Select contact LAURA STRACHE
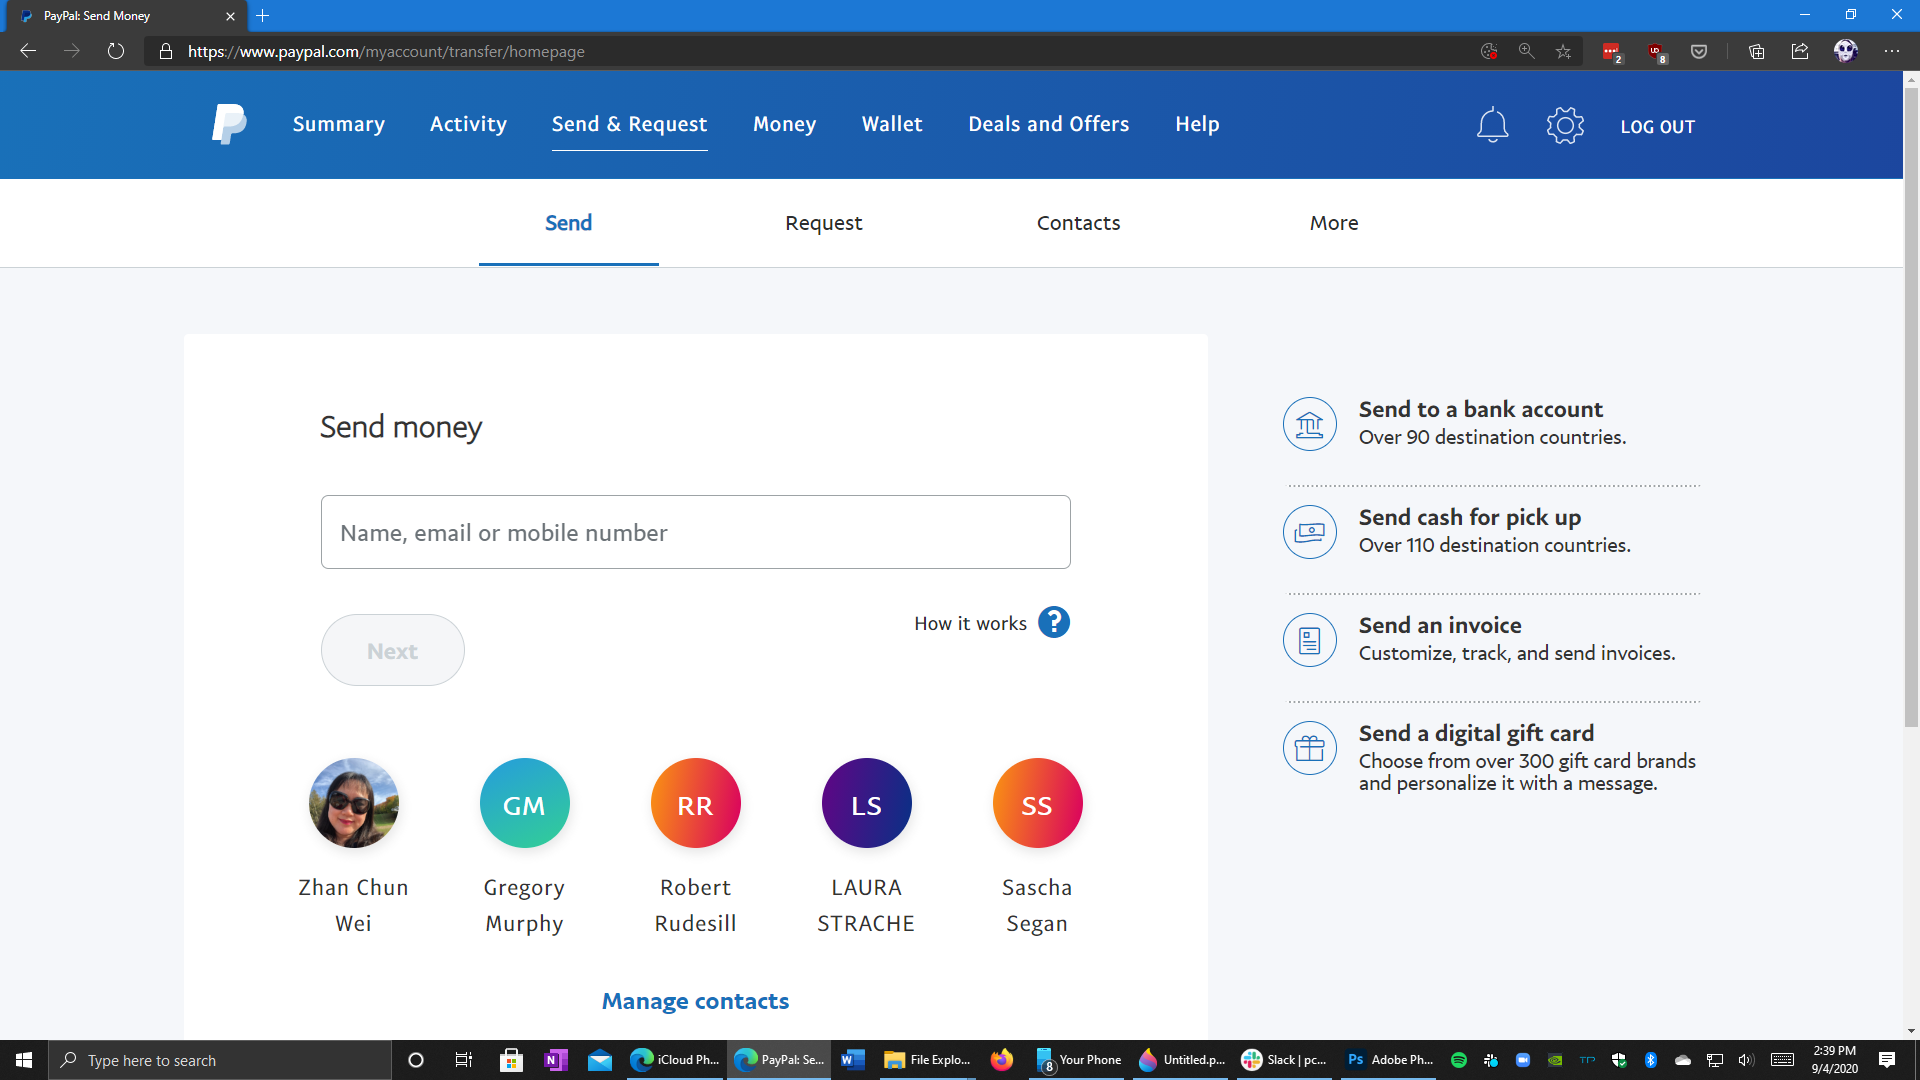The width and height of the screenshot is (1920, 1080). pyautogui.click(x=866, y=803)
